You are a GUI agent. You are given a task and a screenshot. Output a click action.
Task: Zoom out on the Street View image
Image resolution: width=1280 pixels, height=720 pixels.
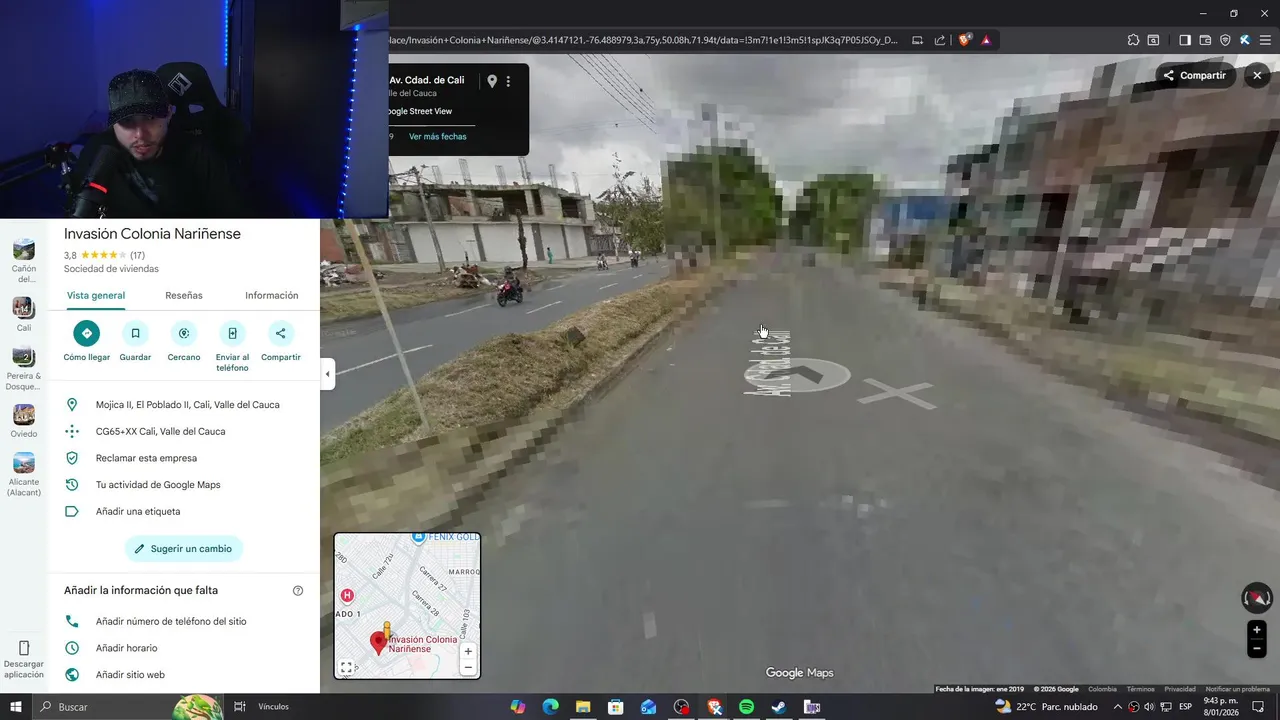pyautogui.click(x=1257, y=648)
